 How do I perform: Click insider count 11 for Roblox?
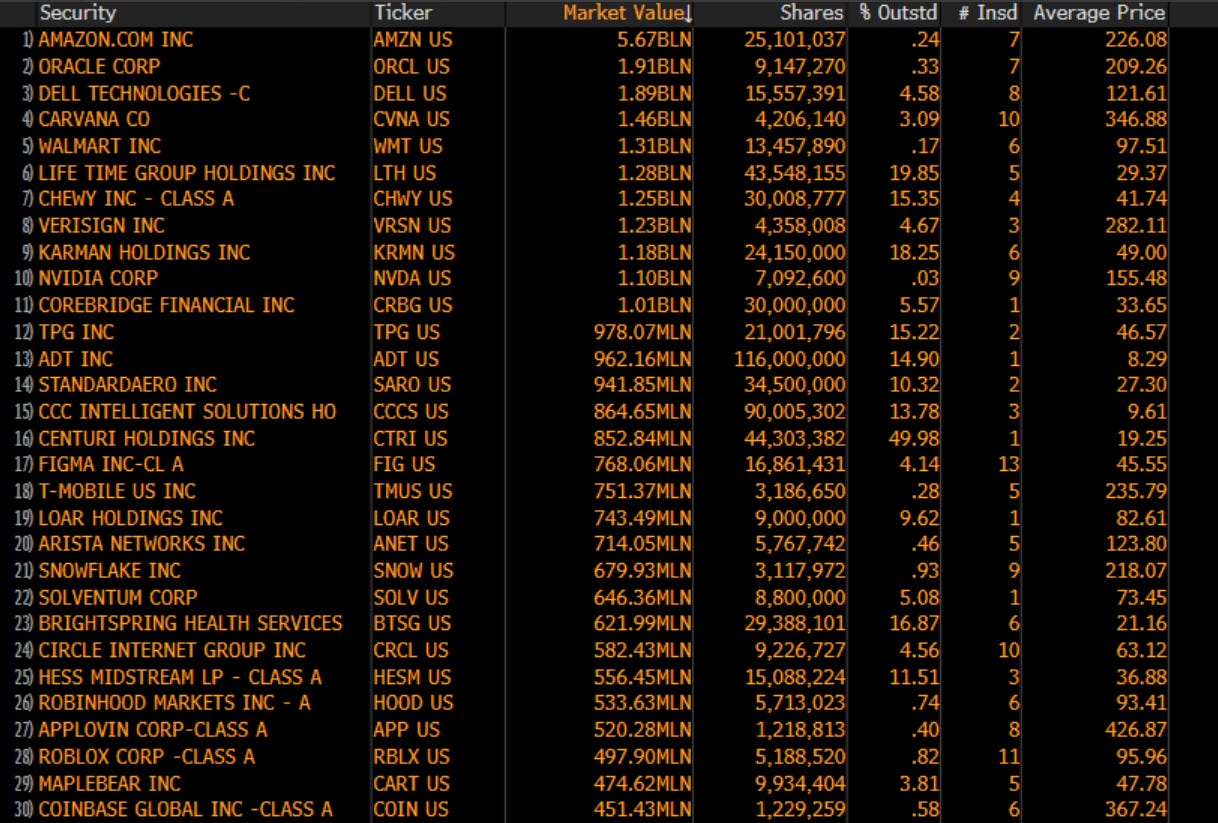coord(1008,757)
